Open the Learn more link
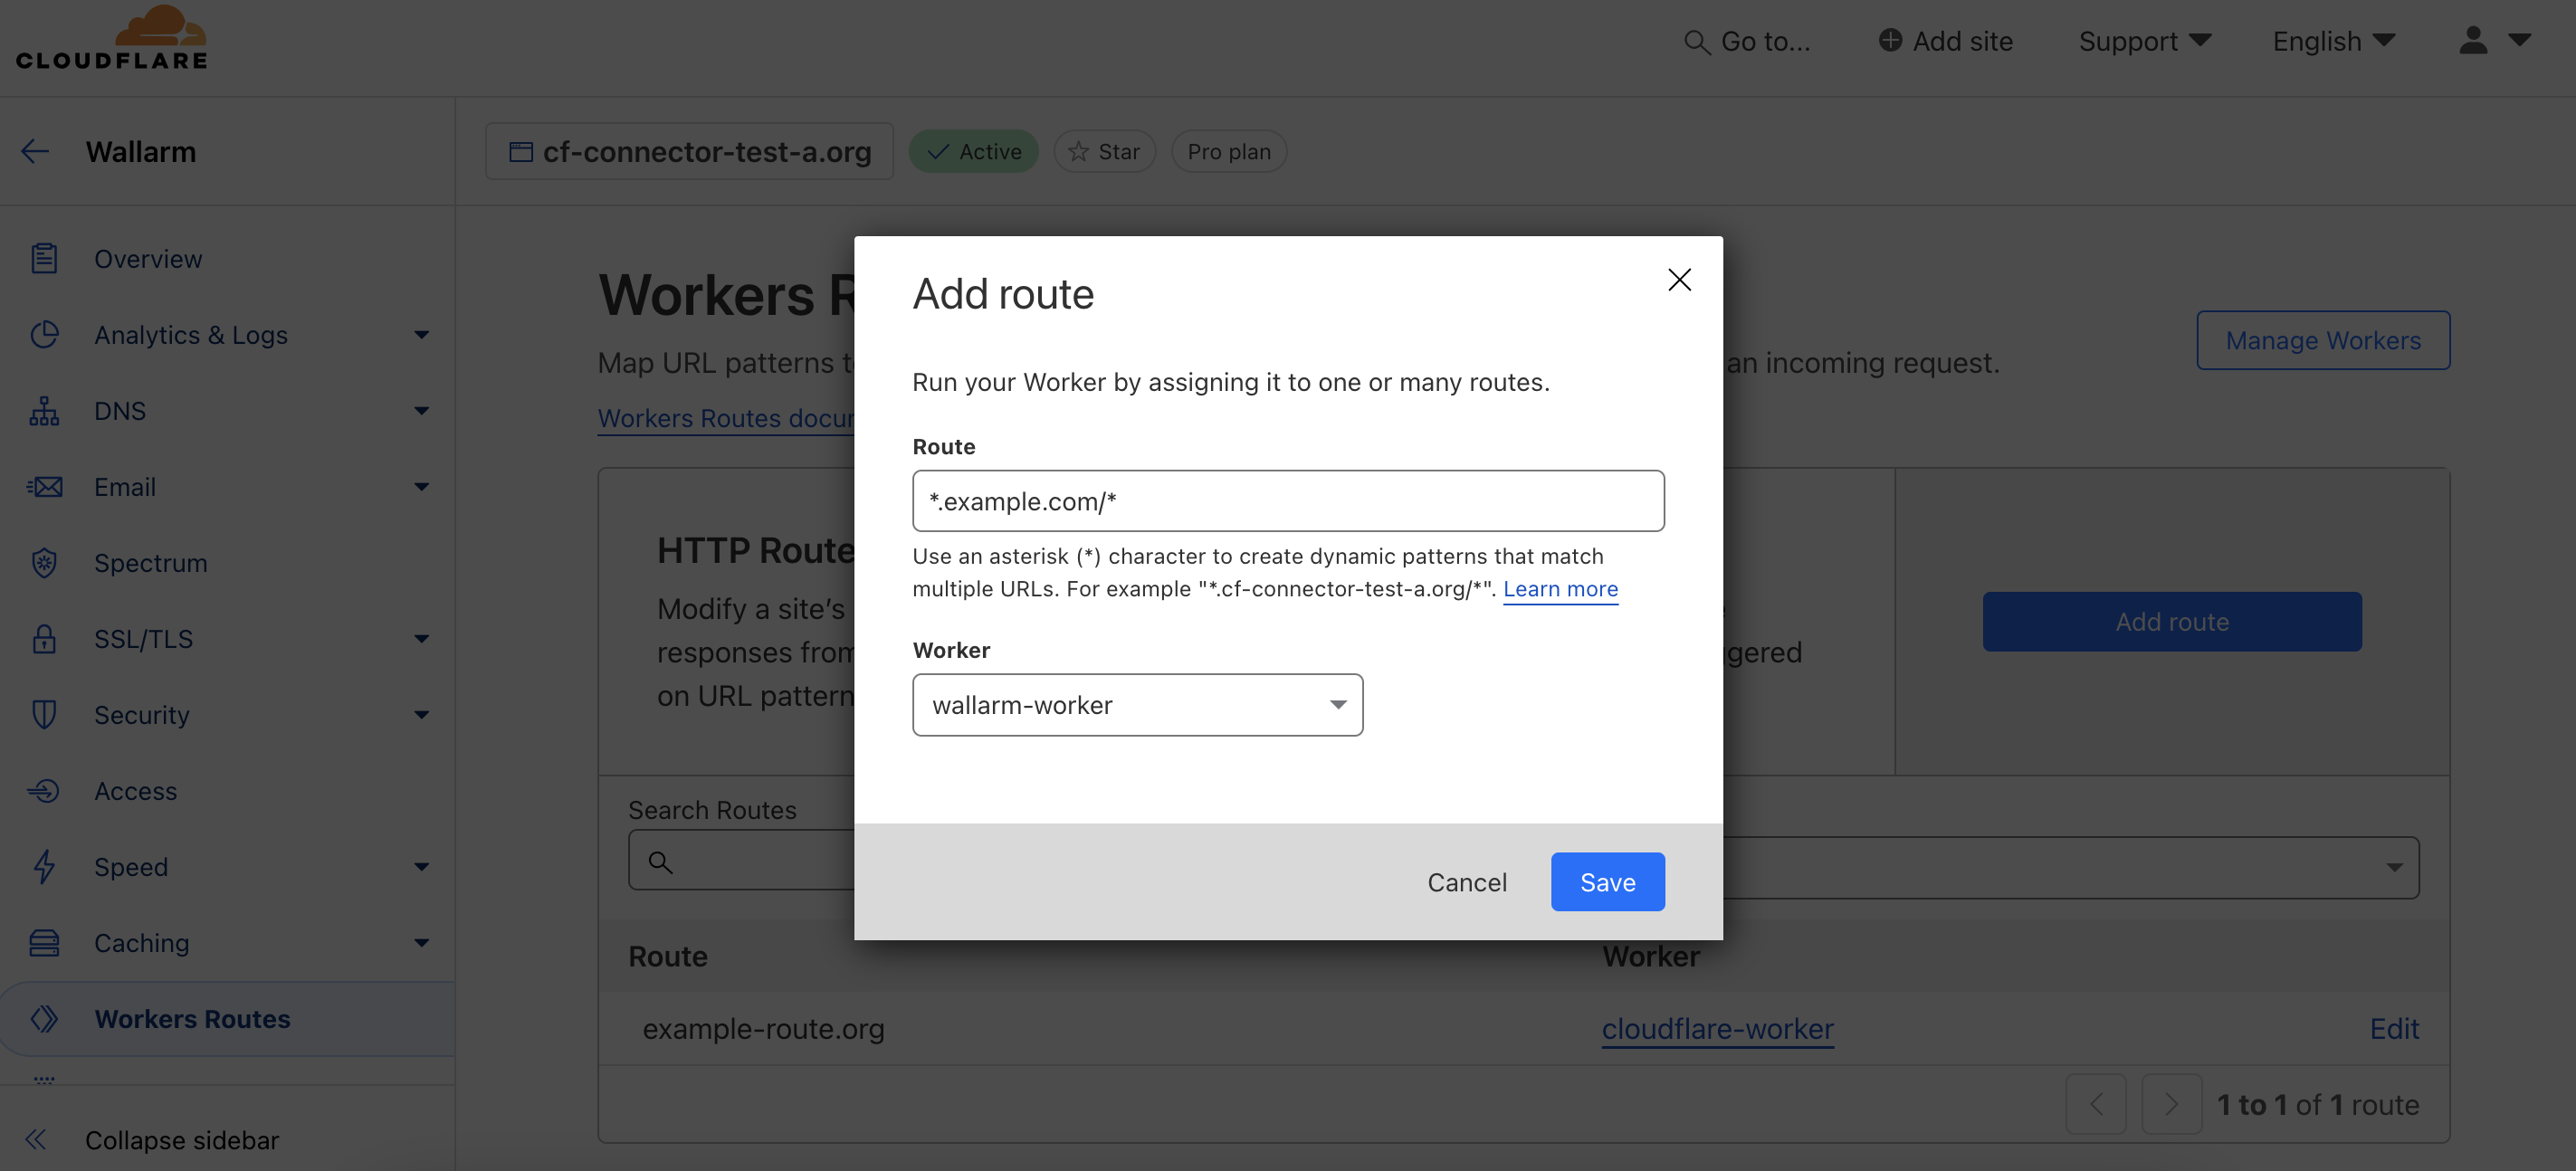2576x1171 pixels. point(1560,589)
